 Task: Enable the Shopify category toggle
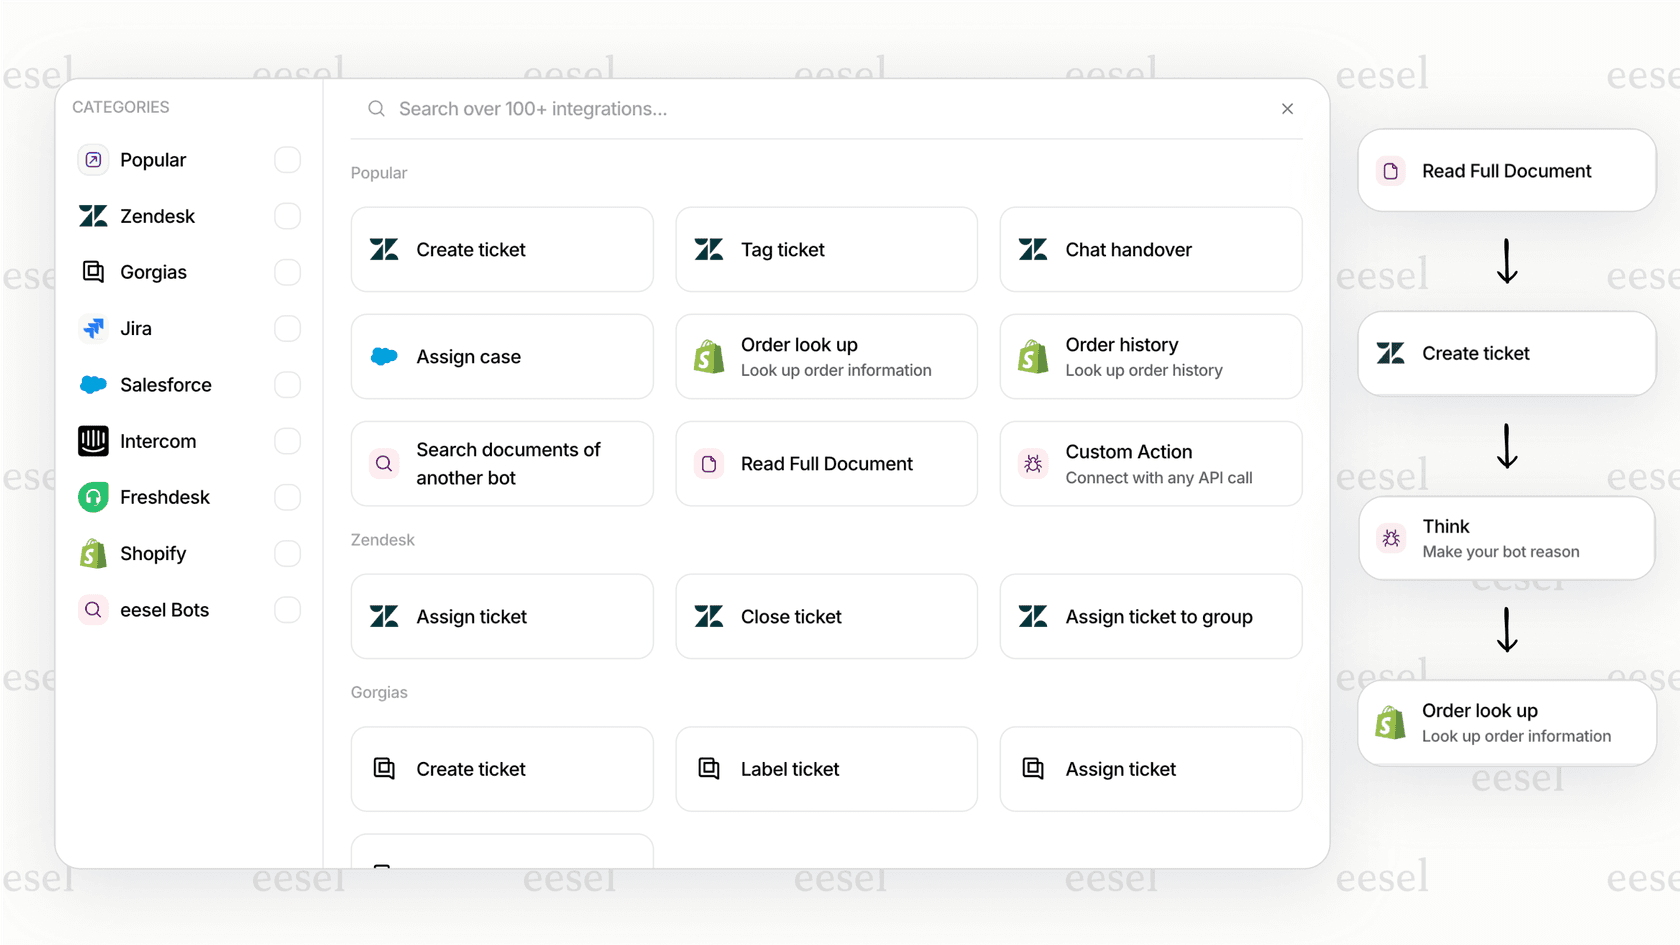click(x=287, y=553)
